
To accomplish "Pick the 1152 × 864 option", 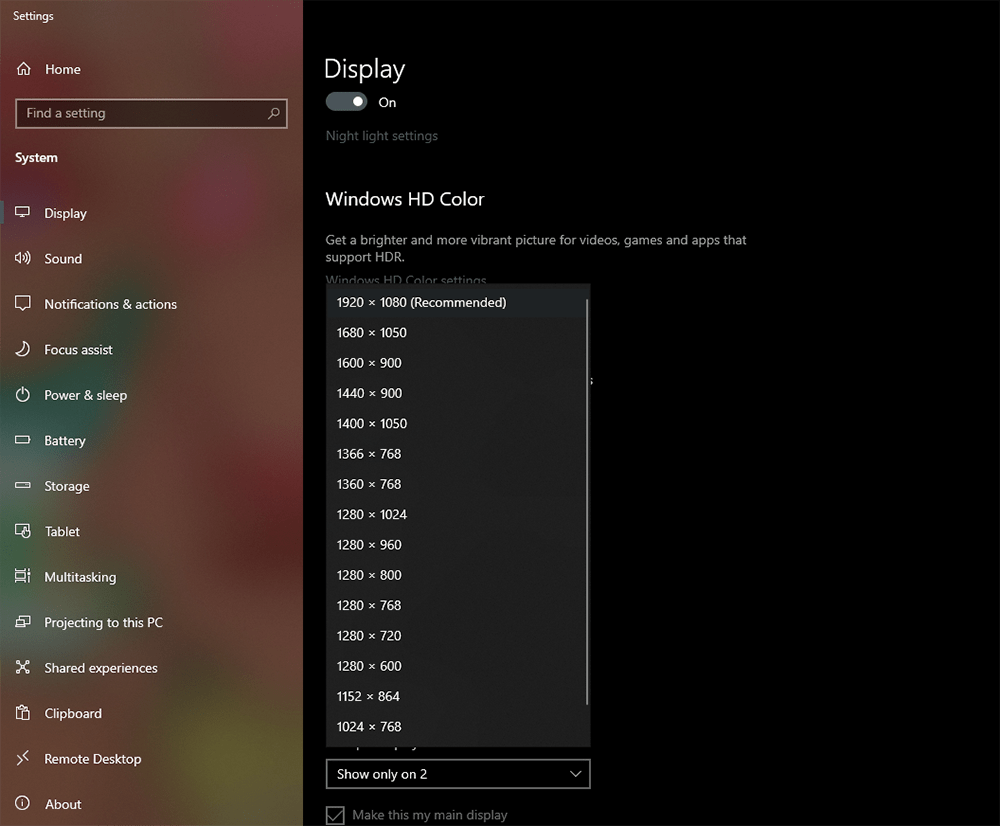I will click(458, 696).
